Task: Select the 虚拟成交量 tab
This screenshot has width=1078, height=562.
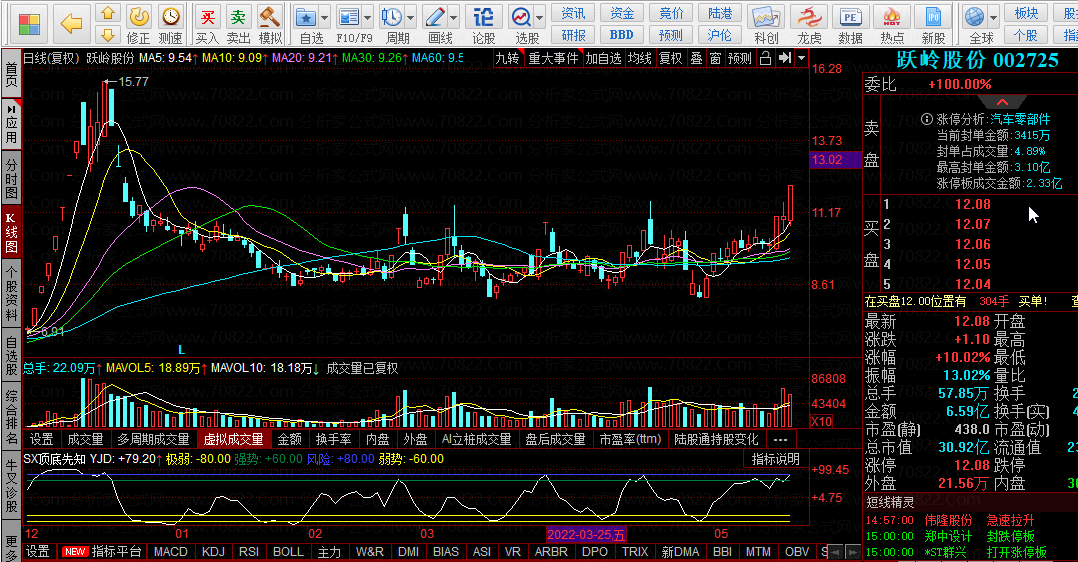Action: pos(234,439)
